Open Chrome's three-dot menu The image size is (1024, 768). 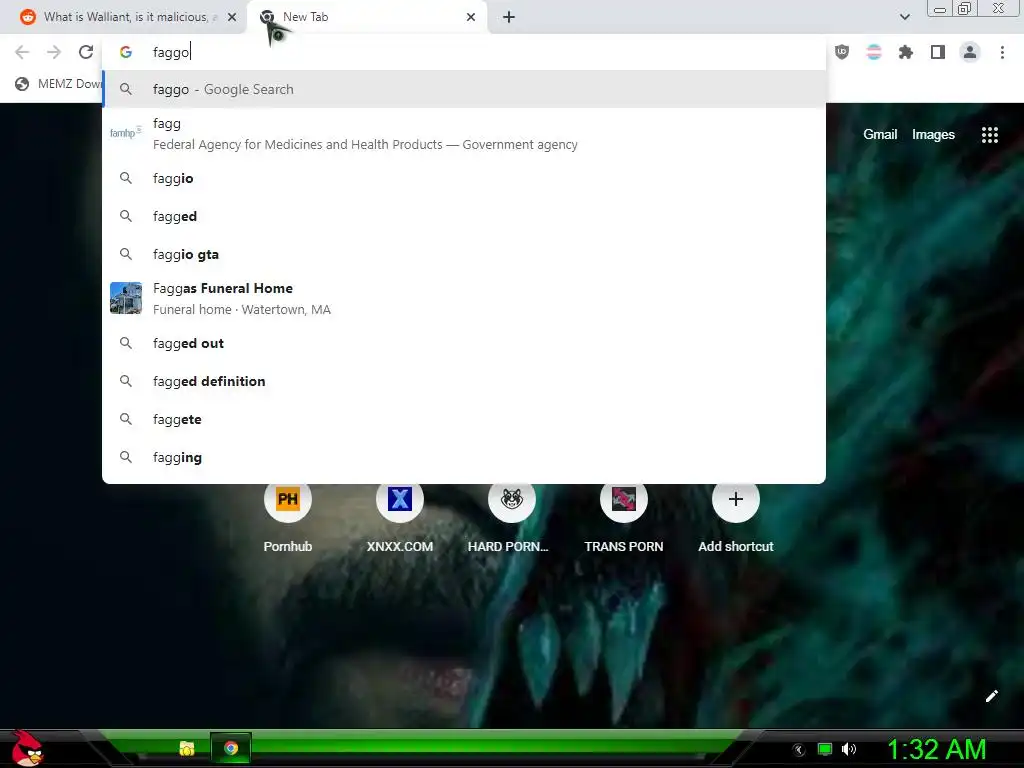tap(1002, 52)
